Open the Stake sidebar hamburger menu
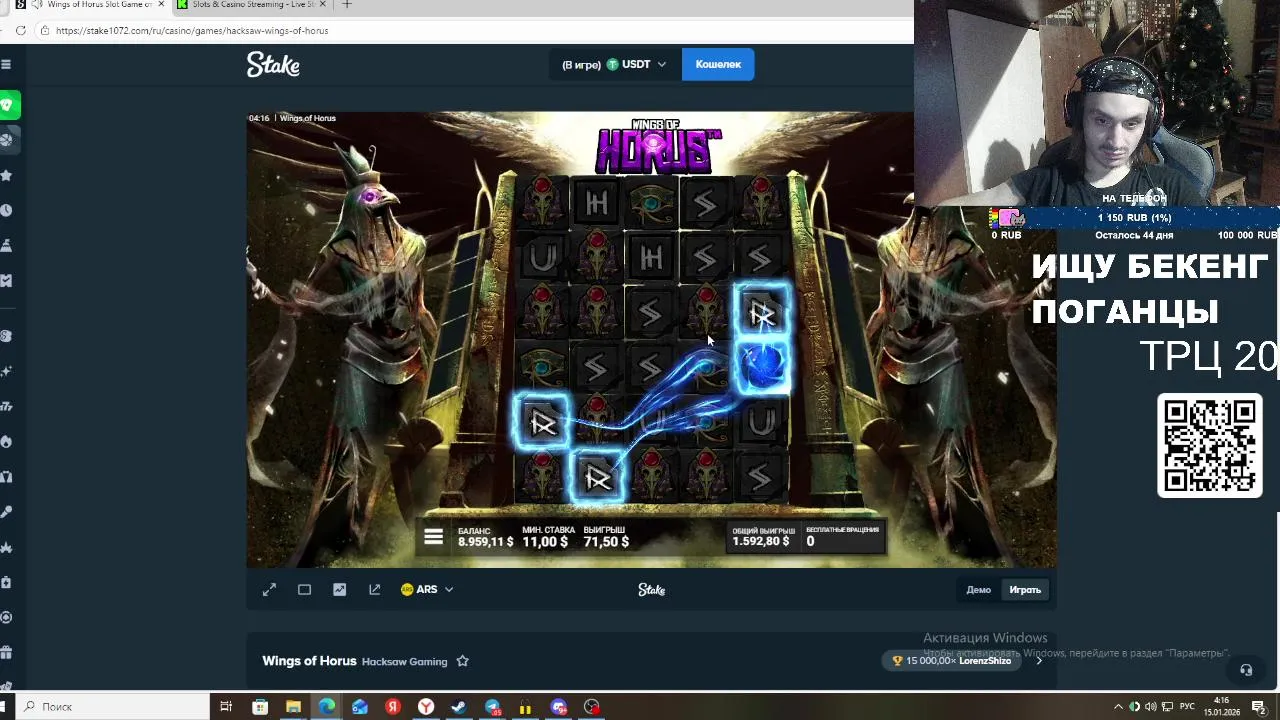The height and width of the screenshot is (720, 1280). 6,64
